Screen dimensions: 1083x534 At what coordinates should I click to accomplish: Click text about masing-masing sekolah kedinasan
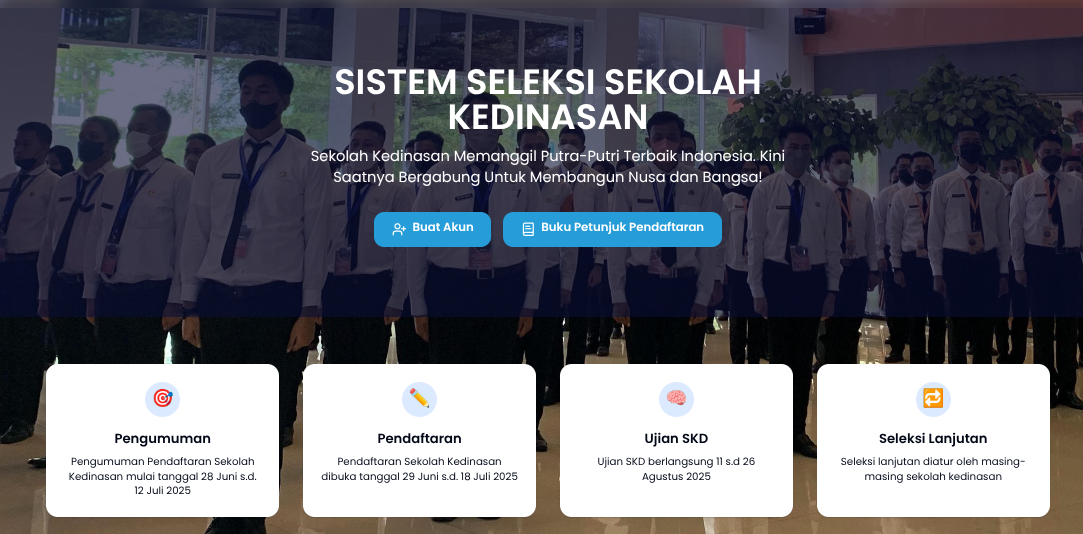(x=933, y=469)
